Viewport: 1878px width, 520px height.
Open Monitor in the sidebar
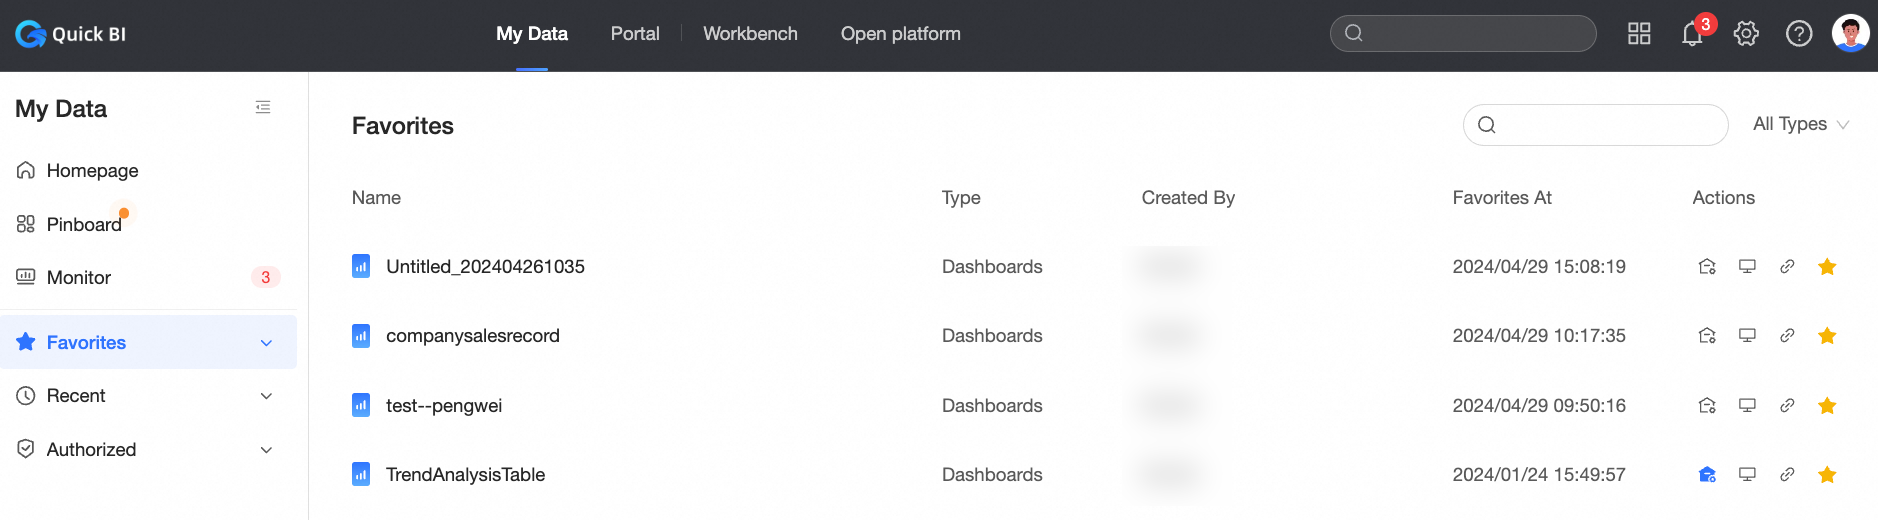79,278
